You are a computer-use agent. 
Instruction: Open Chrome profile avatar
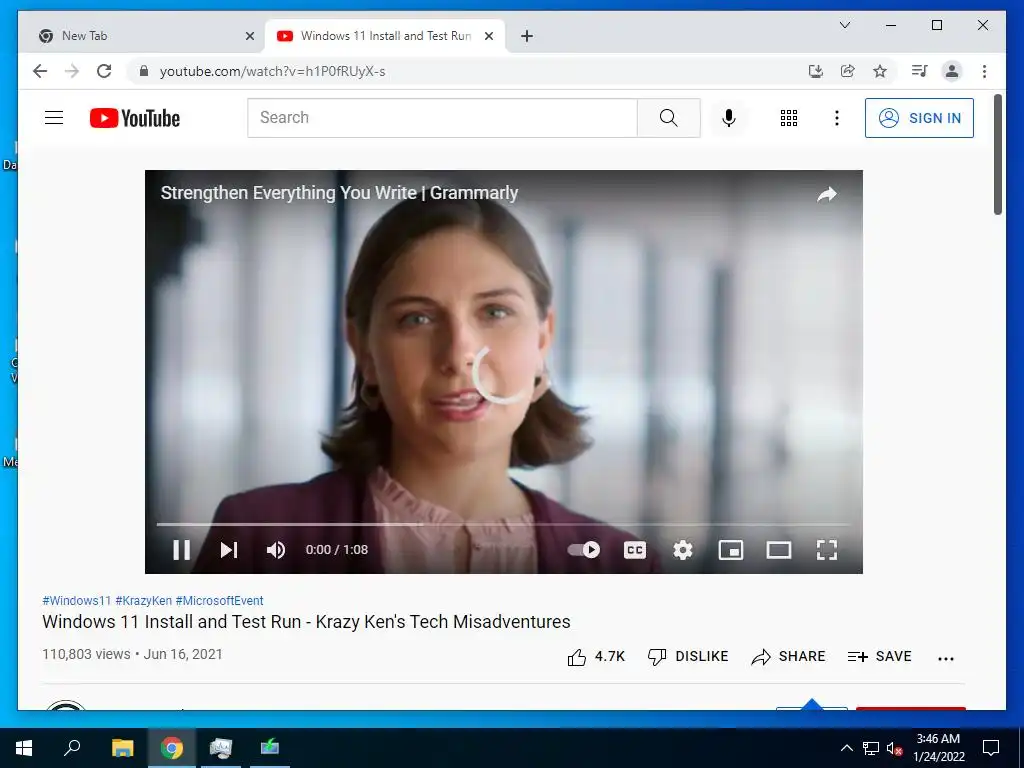(x=952, y=71)
